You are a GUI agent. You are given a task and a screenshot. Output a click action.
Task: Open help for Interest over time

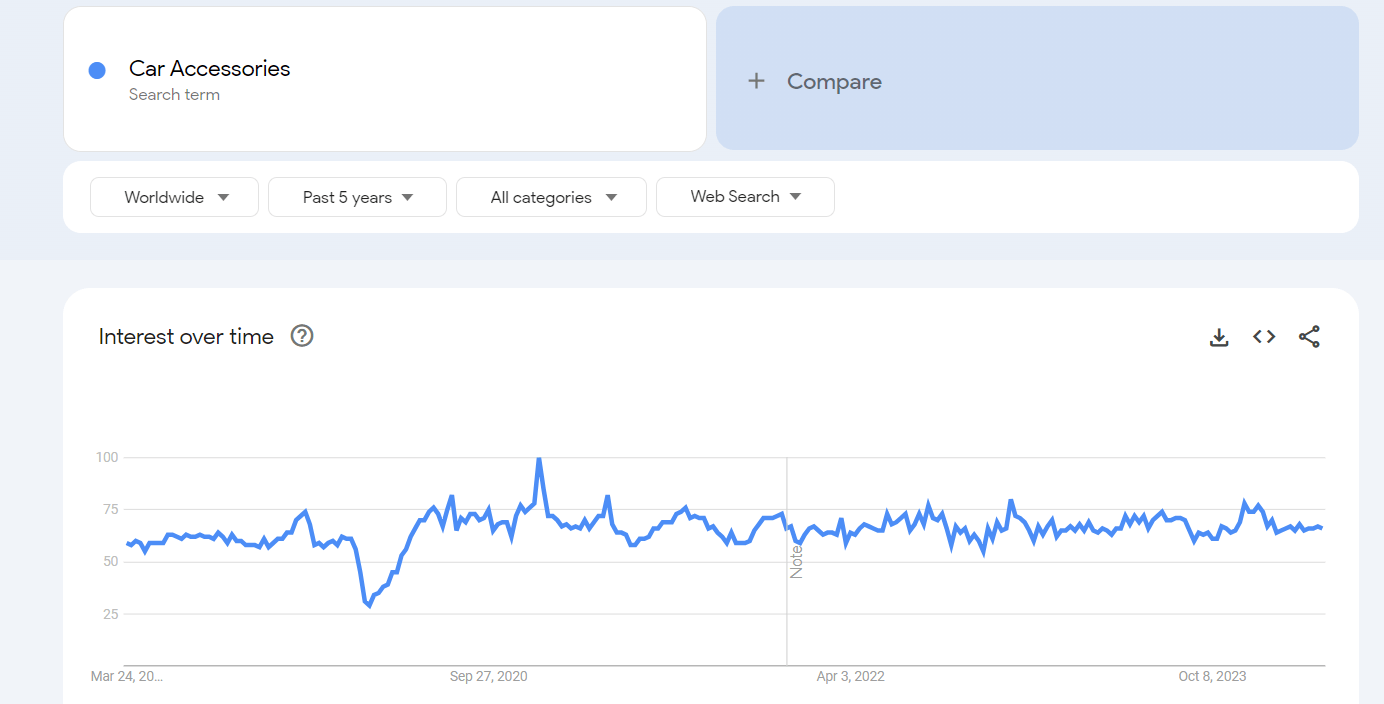pos(302,336)
